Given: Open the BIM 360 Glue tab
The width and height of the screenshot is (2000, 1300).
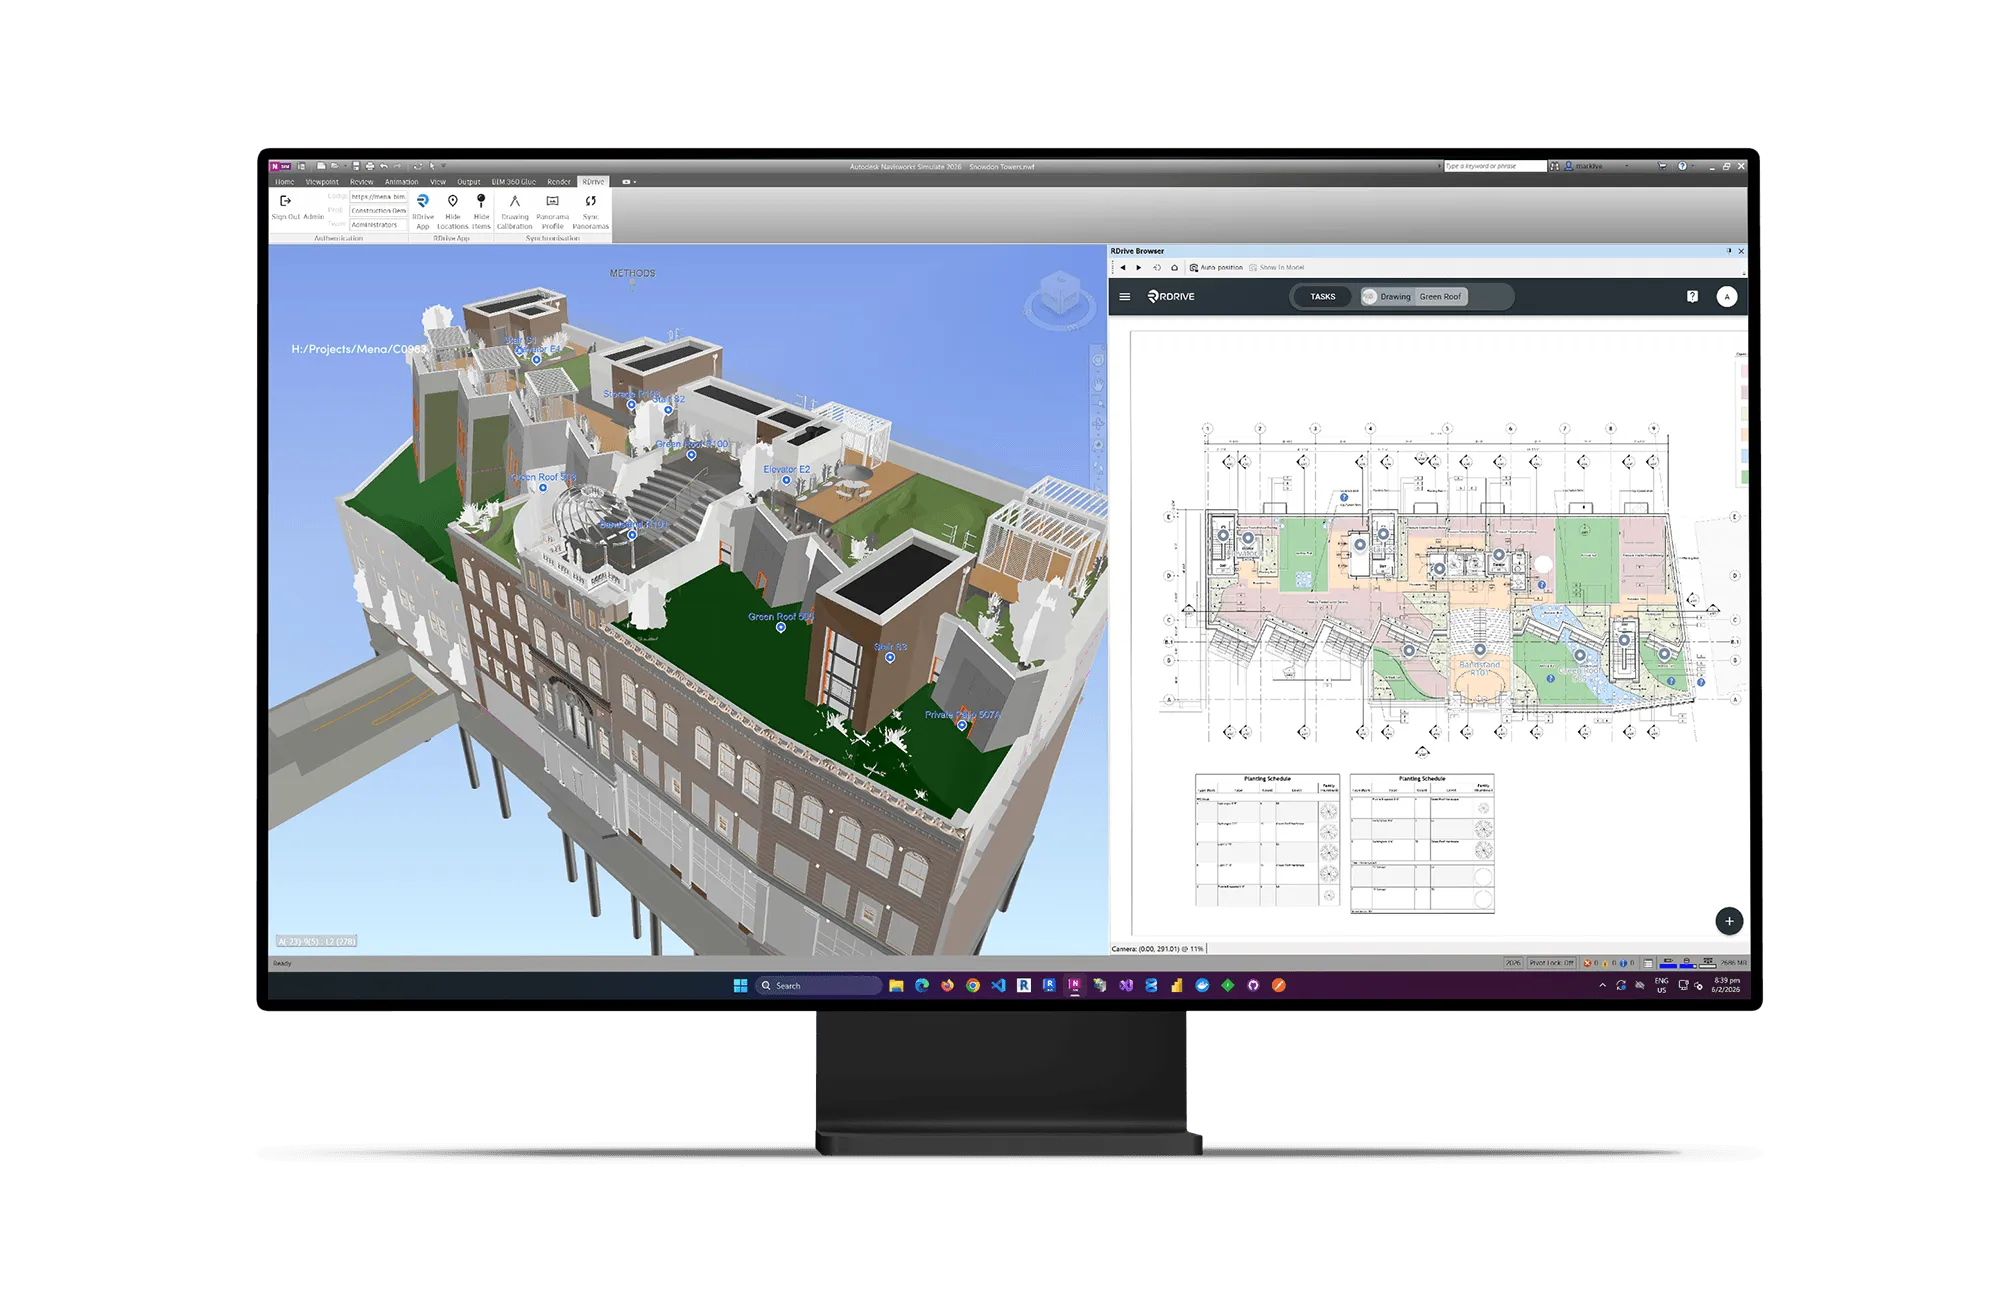Looking at the screenshot, I should pos(514,182).
